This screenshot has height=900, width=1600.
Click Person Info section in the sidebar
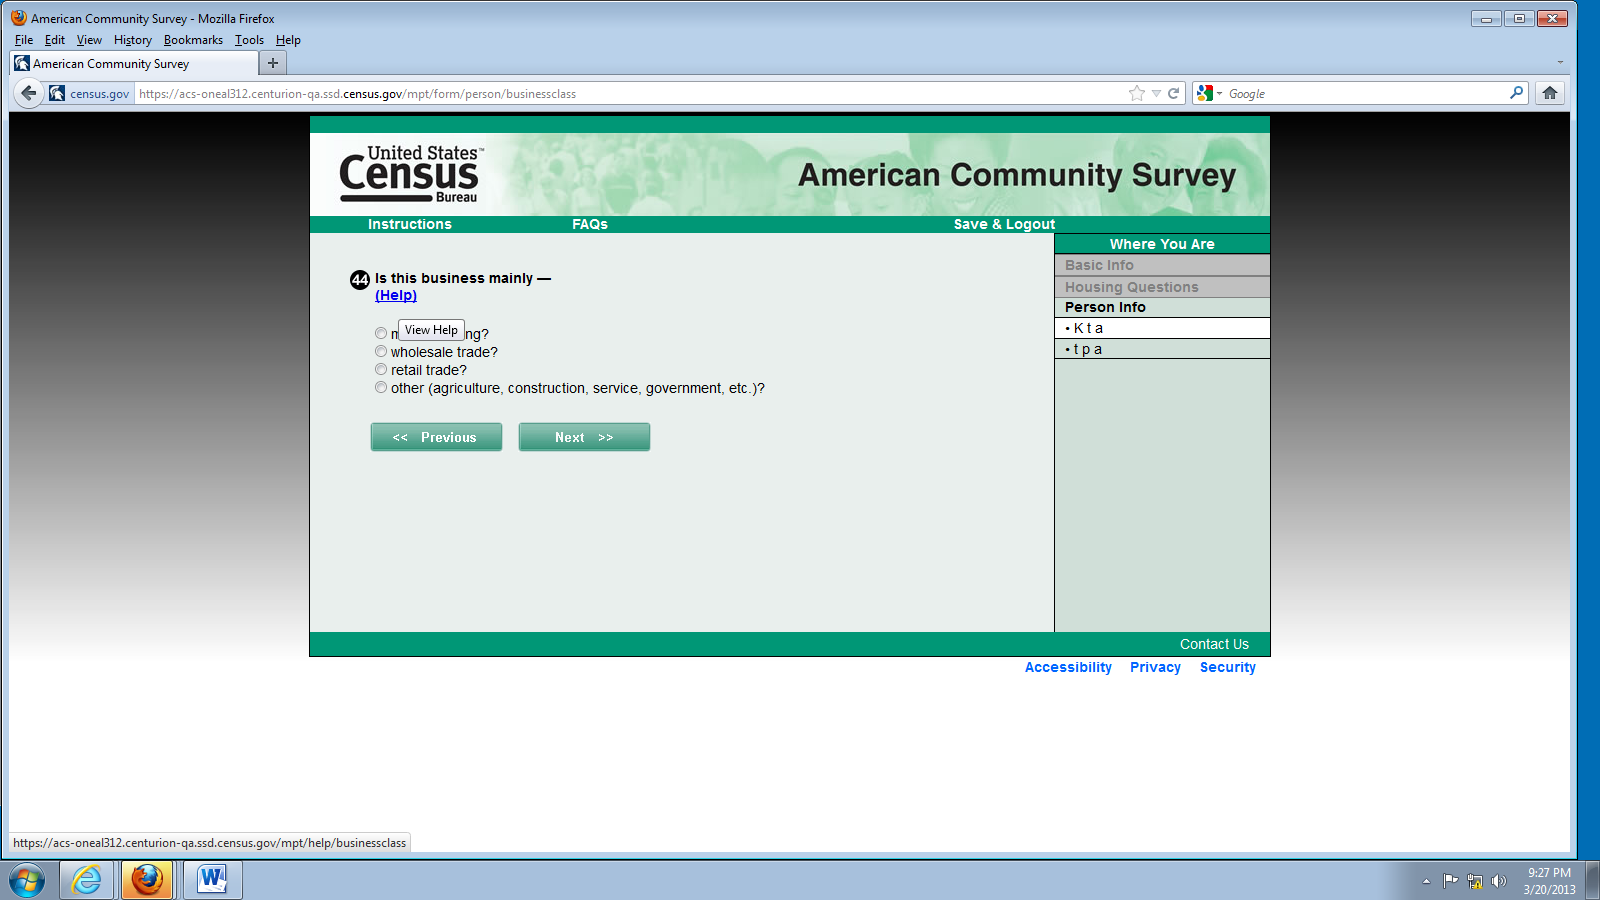click(1162, 307)
